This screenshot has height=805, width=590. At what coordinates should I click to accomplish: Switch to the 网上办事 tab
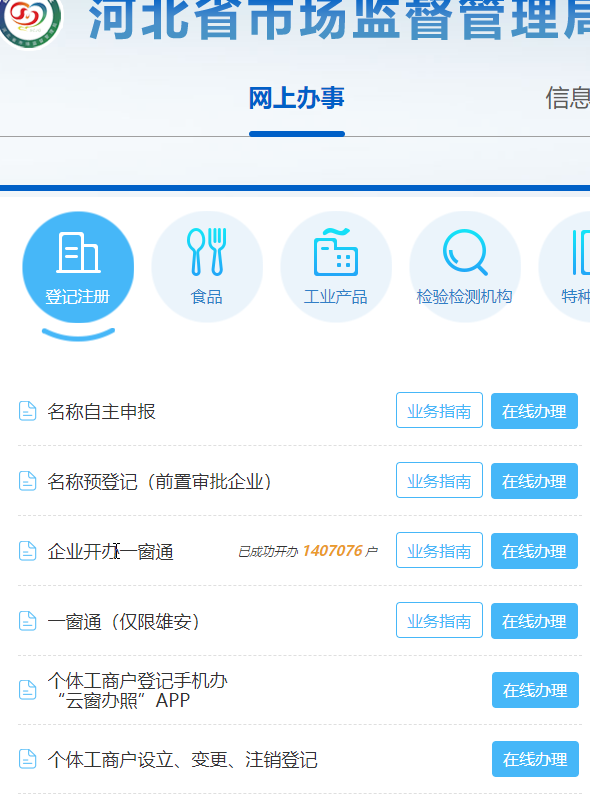(x=297, y=98)
